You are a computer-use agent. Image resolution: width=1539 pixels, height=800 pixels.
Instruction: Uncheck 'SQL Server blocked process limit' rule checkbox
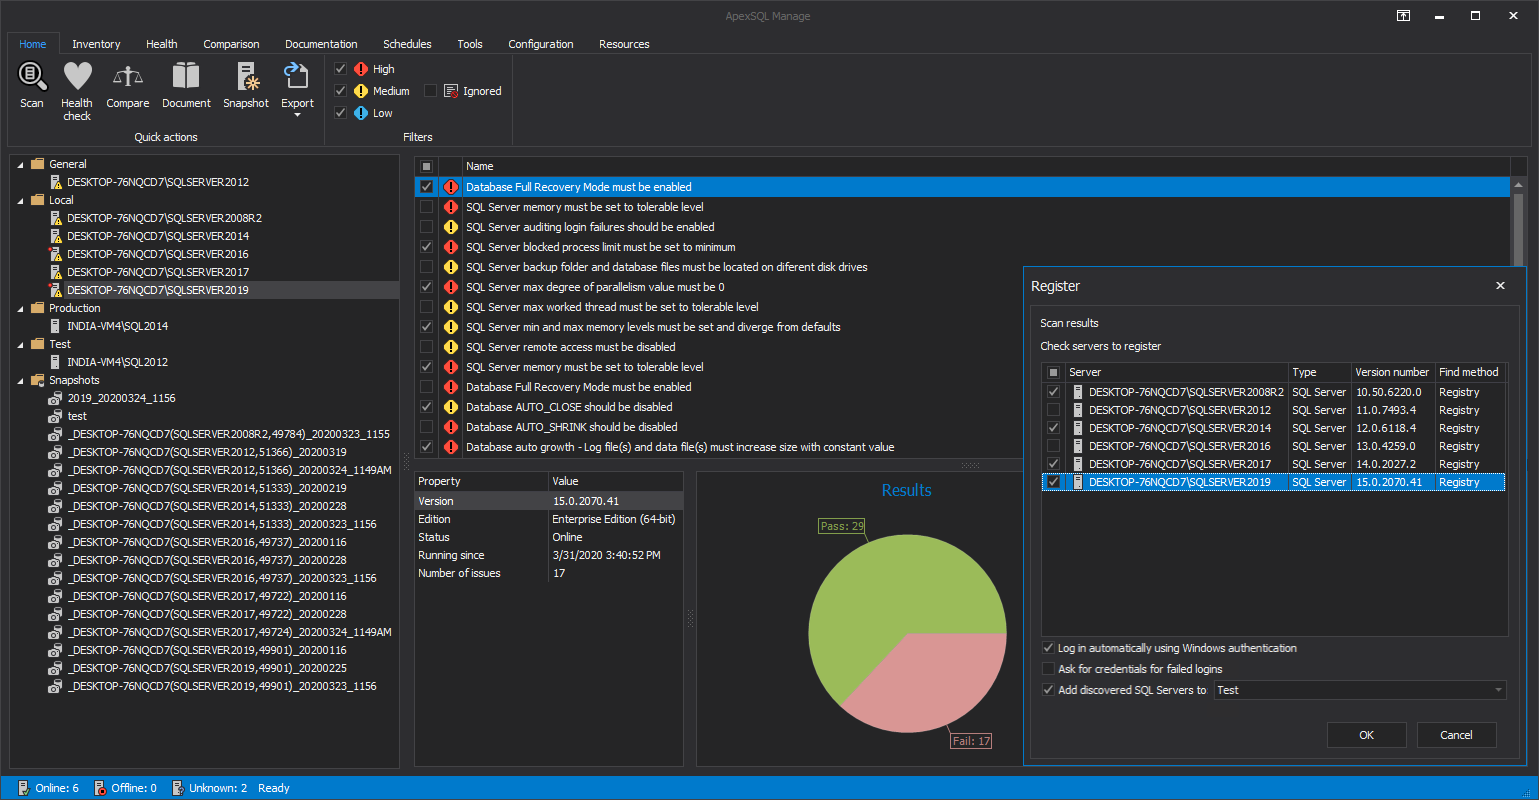coord(426,247)
